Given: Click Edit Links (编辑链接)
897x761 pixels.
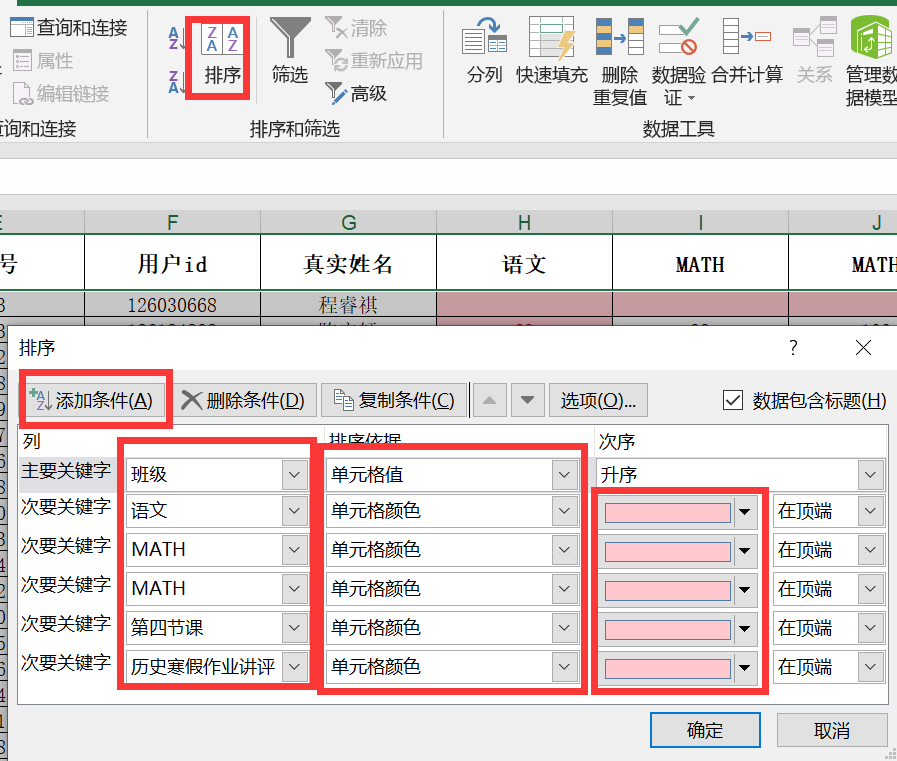Looking at the screenshot, I should click(x=61, y=94).
